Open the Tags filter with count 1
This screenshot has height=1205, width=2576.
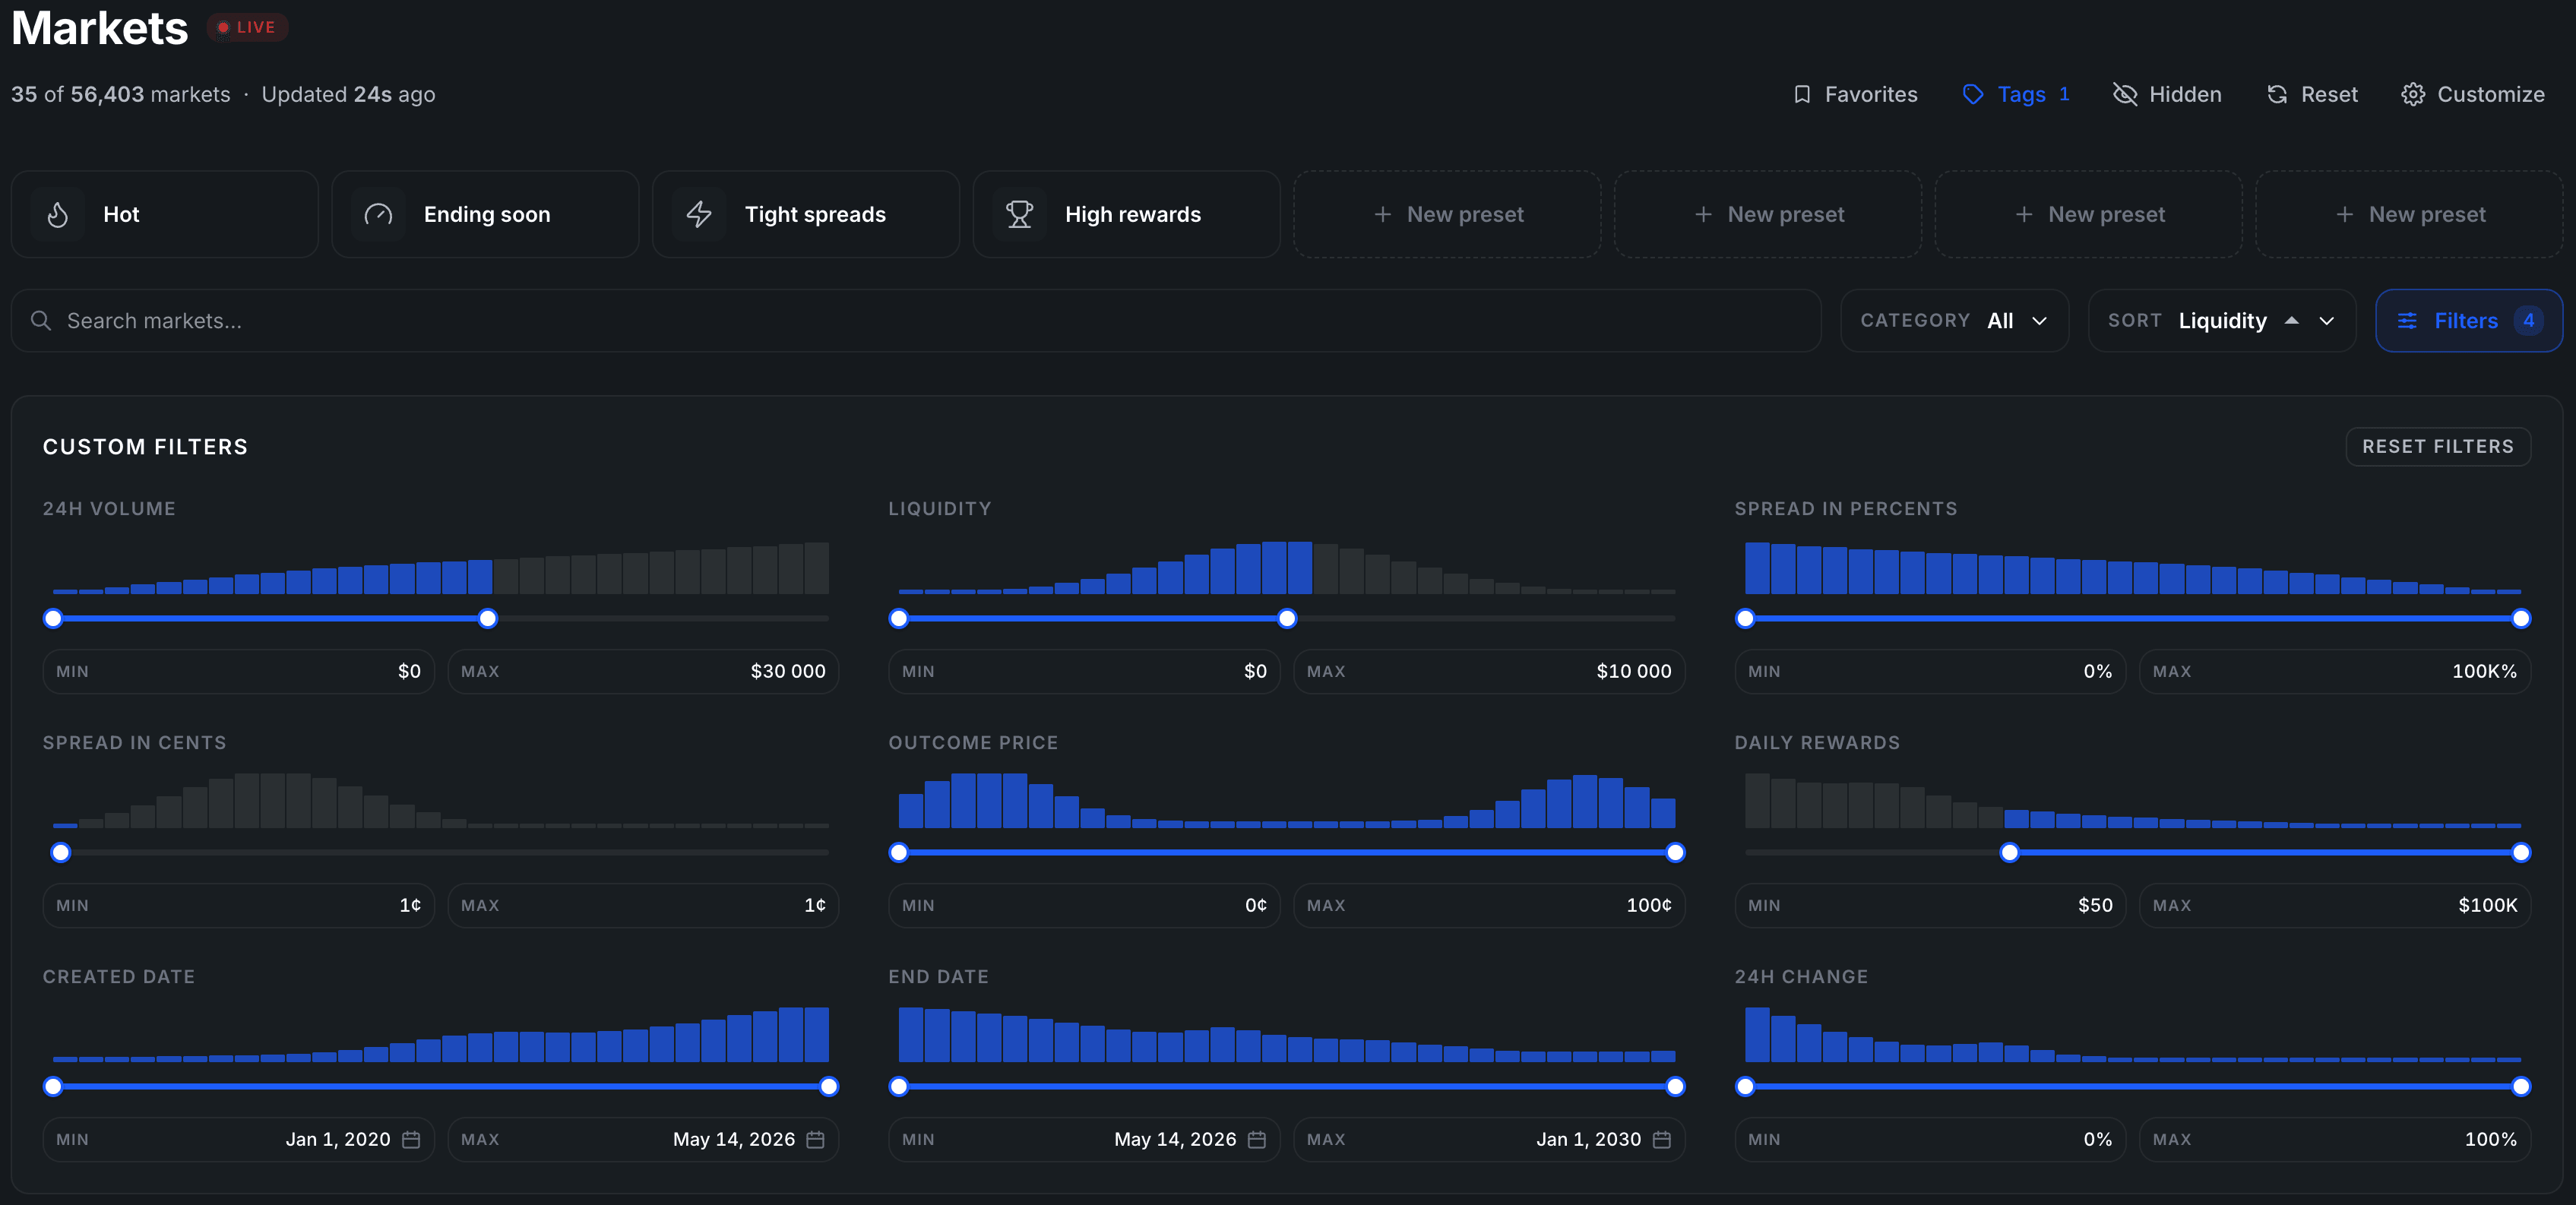click(x=2015, y=94)
